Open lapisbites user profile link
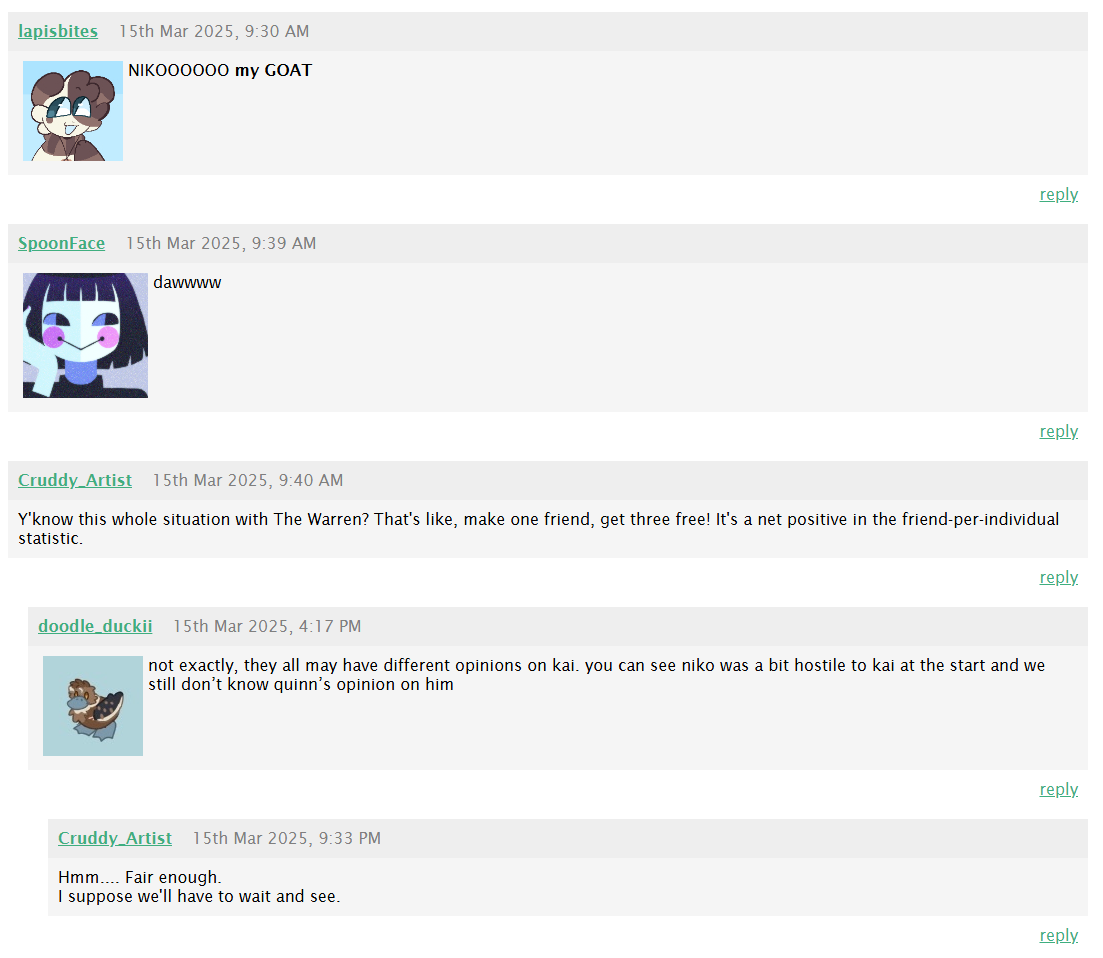 (x=58, y=32)
